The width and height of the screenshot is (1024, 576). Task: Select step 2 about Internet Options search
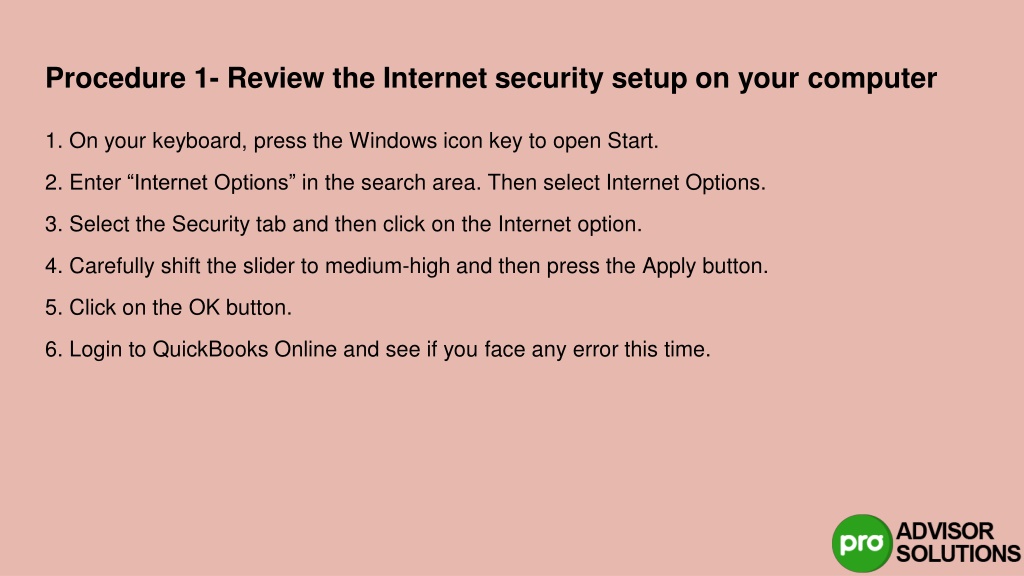point(406,183)
